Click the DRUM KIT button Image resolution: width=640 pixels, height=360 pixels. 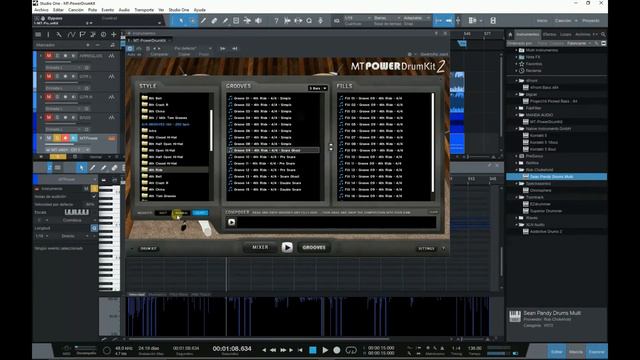point(148,248)
